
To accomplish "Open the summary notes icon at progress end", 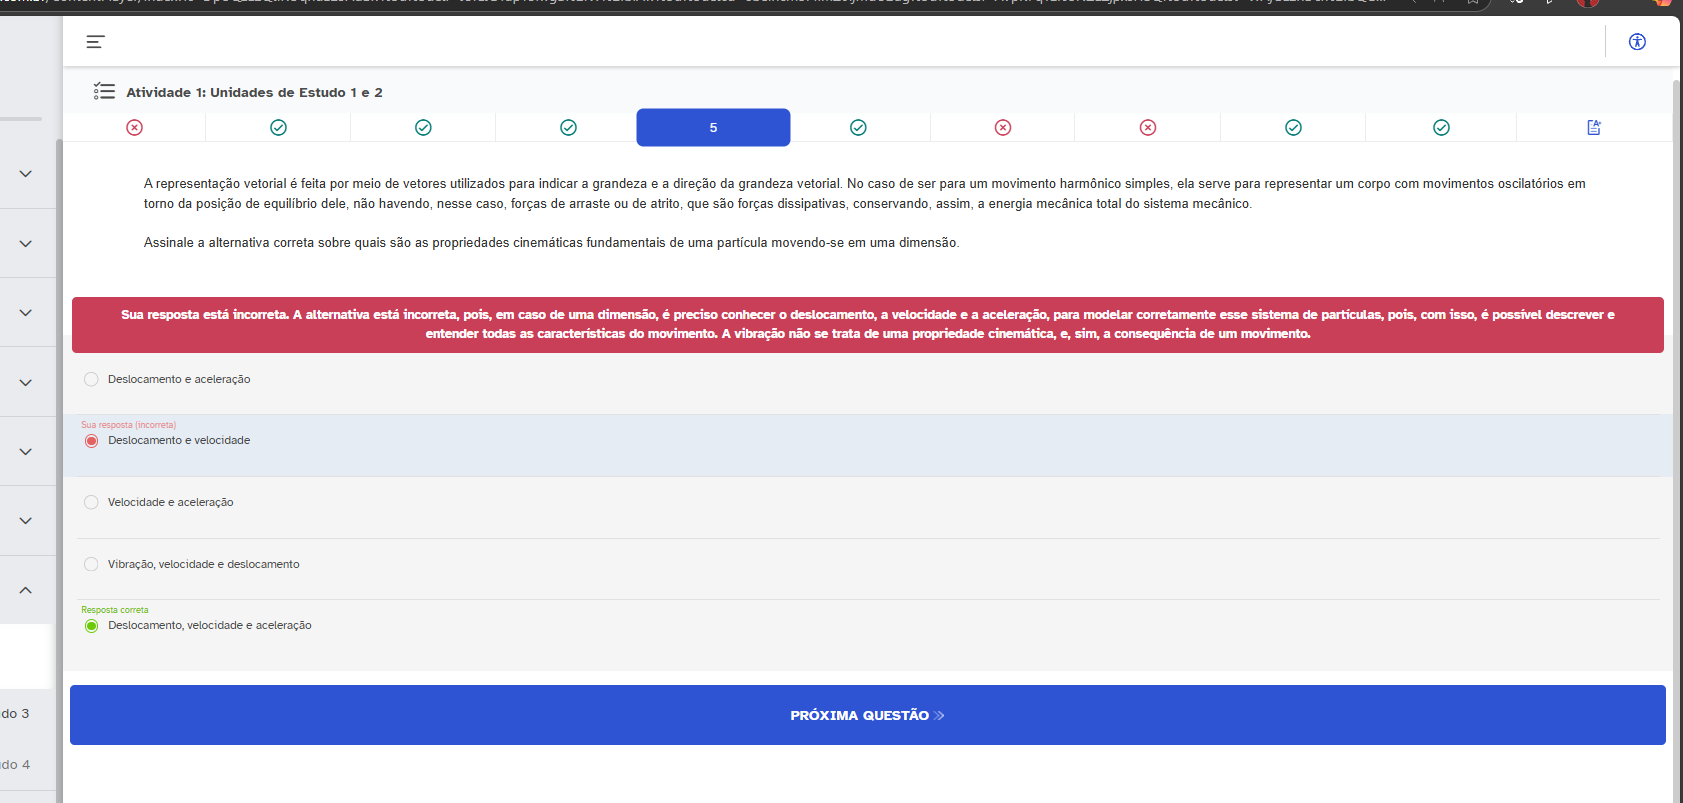I will point(1594,128).
